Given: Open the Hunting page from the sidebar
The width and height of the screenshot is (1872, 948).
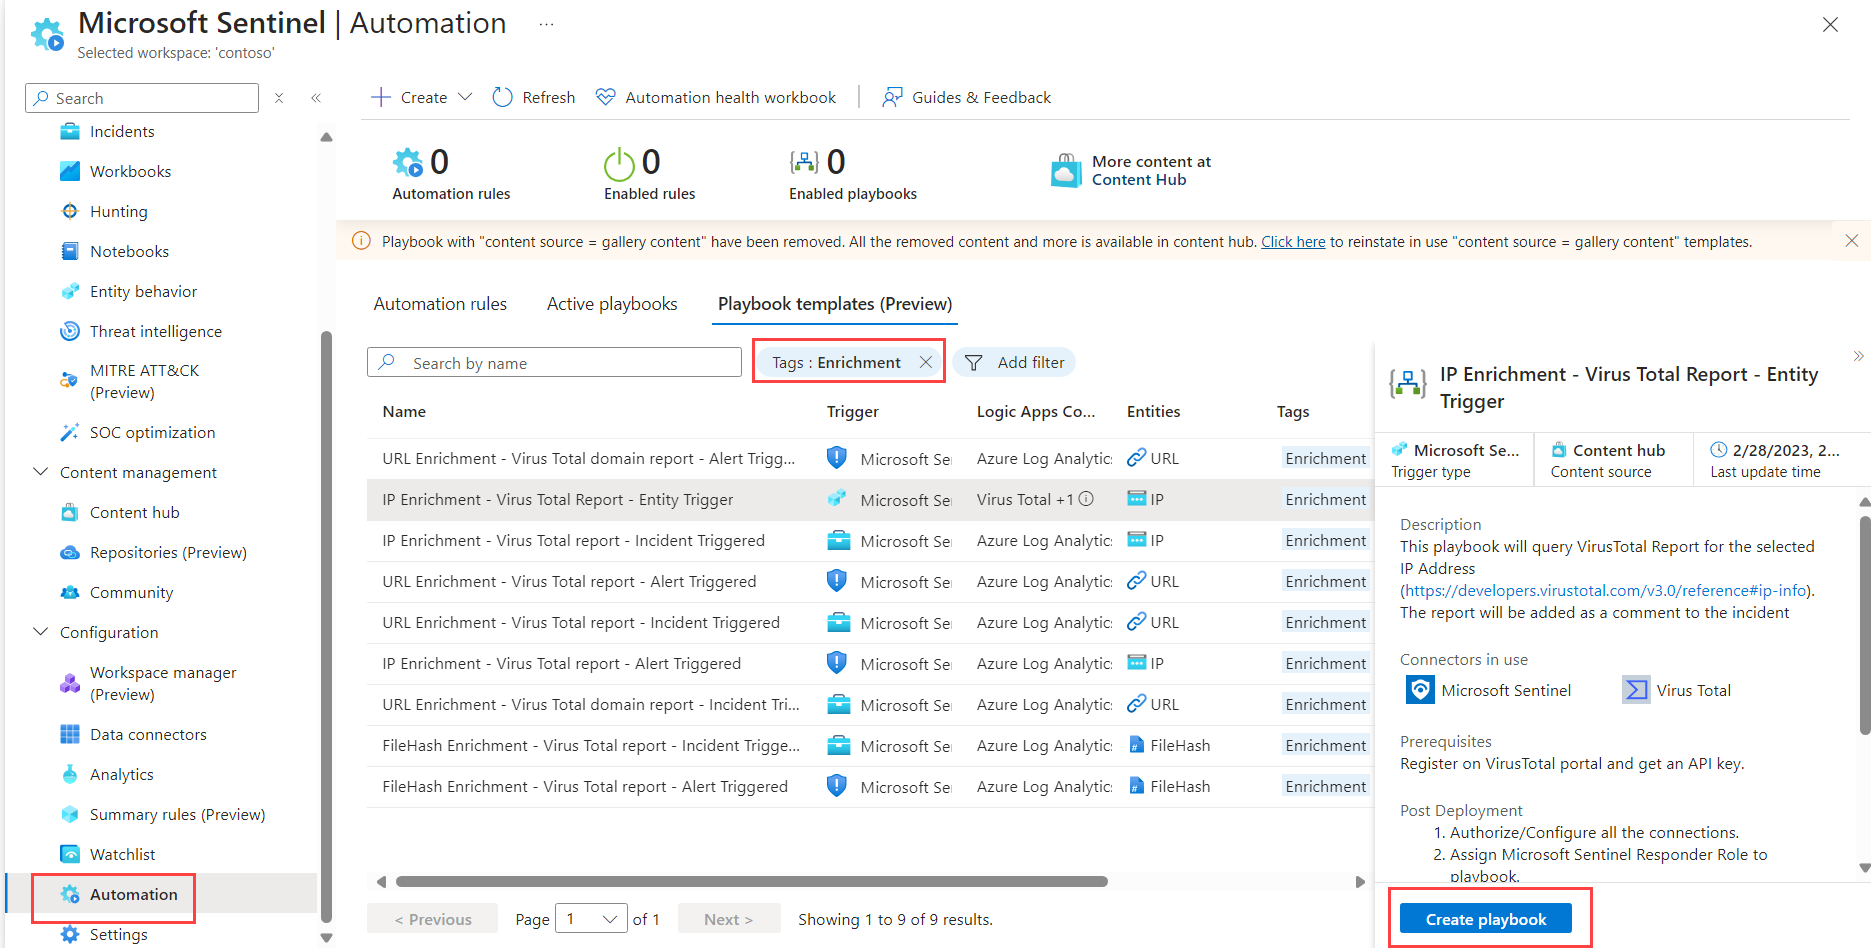Looking at the screenshot, I should (118, 211).
